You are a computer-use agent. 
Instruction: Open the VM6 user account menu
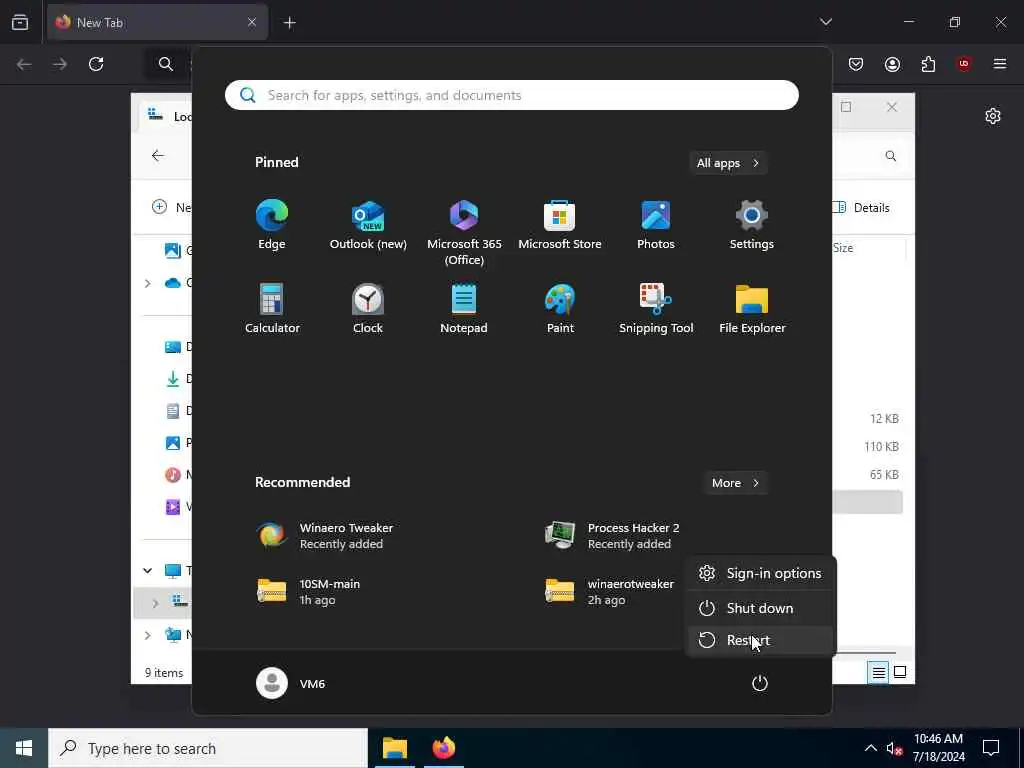(x=291, y=683)
